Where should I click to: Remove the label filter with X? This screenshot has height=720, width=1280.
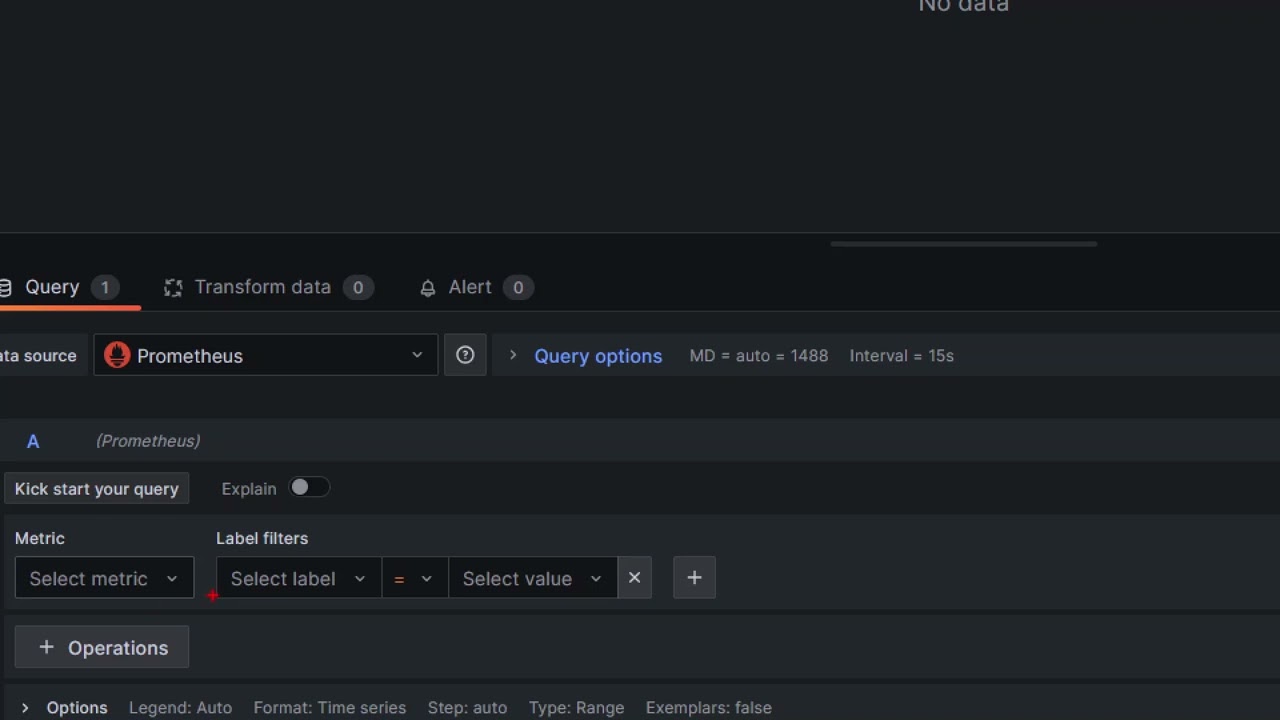634,578
